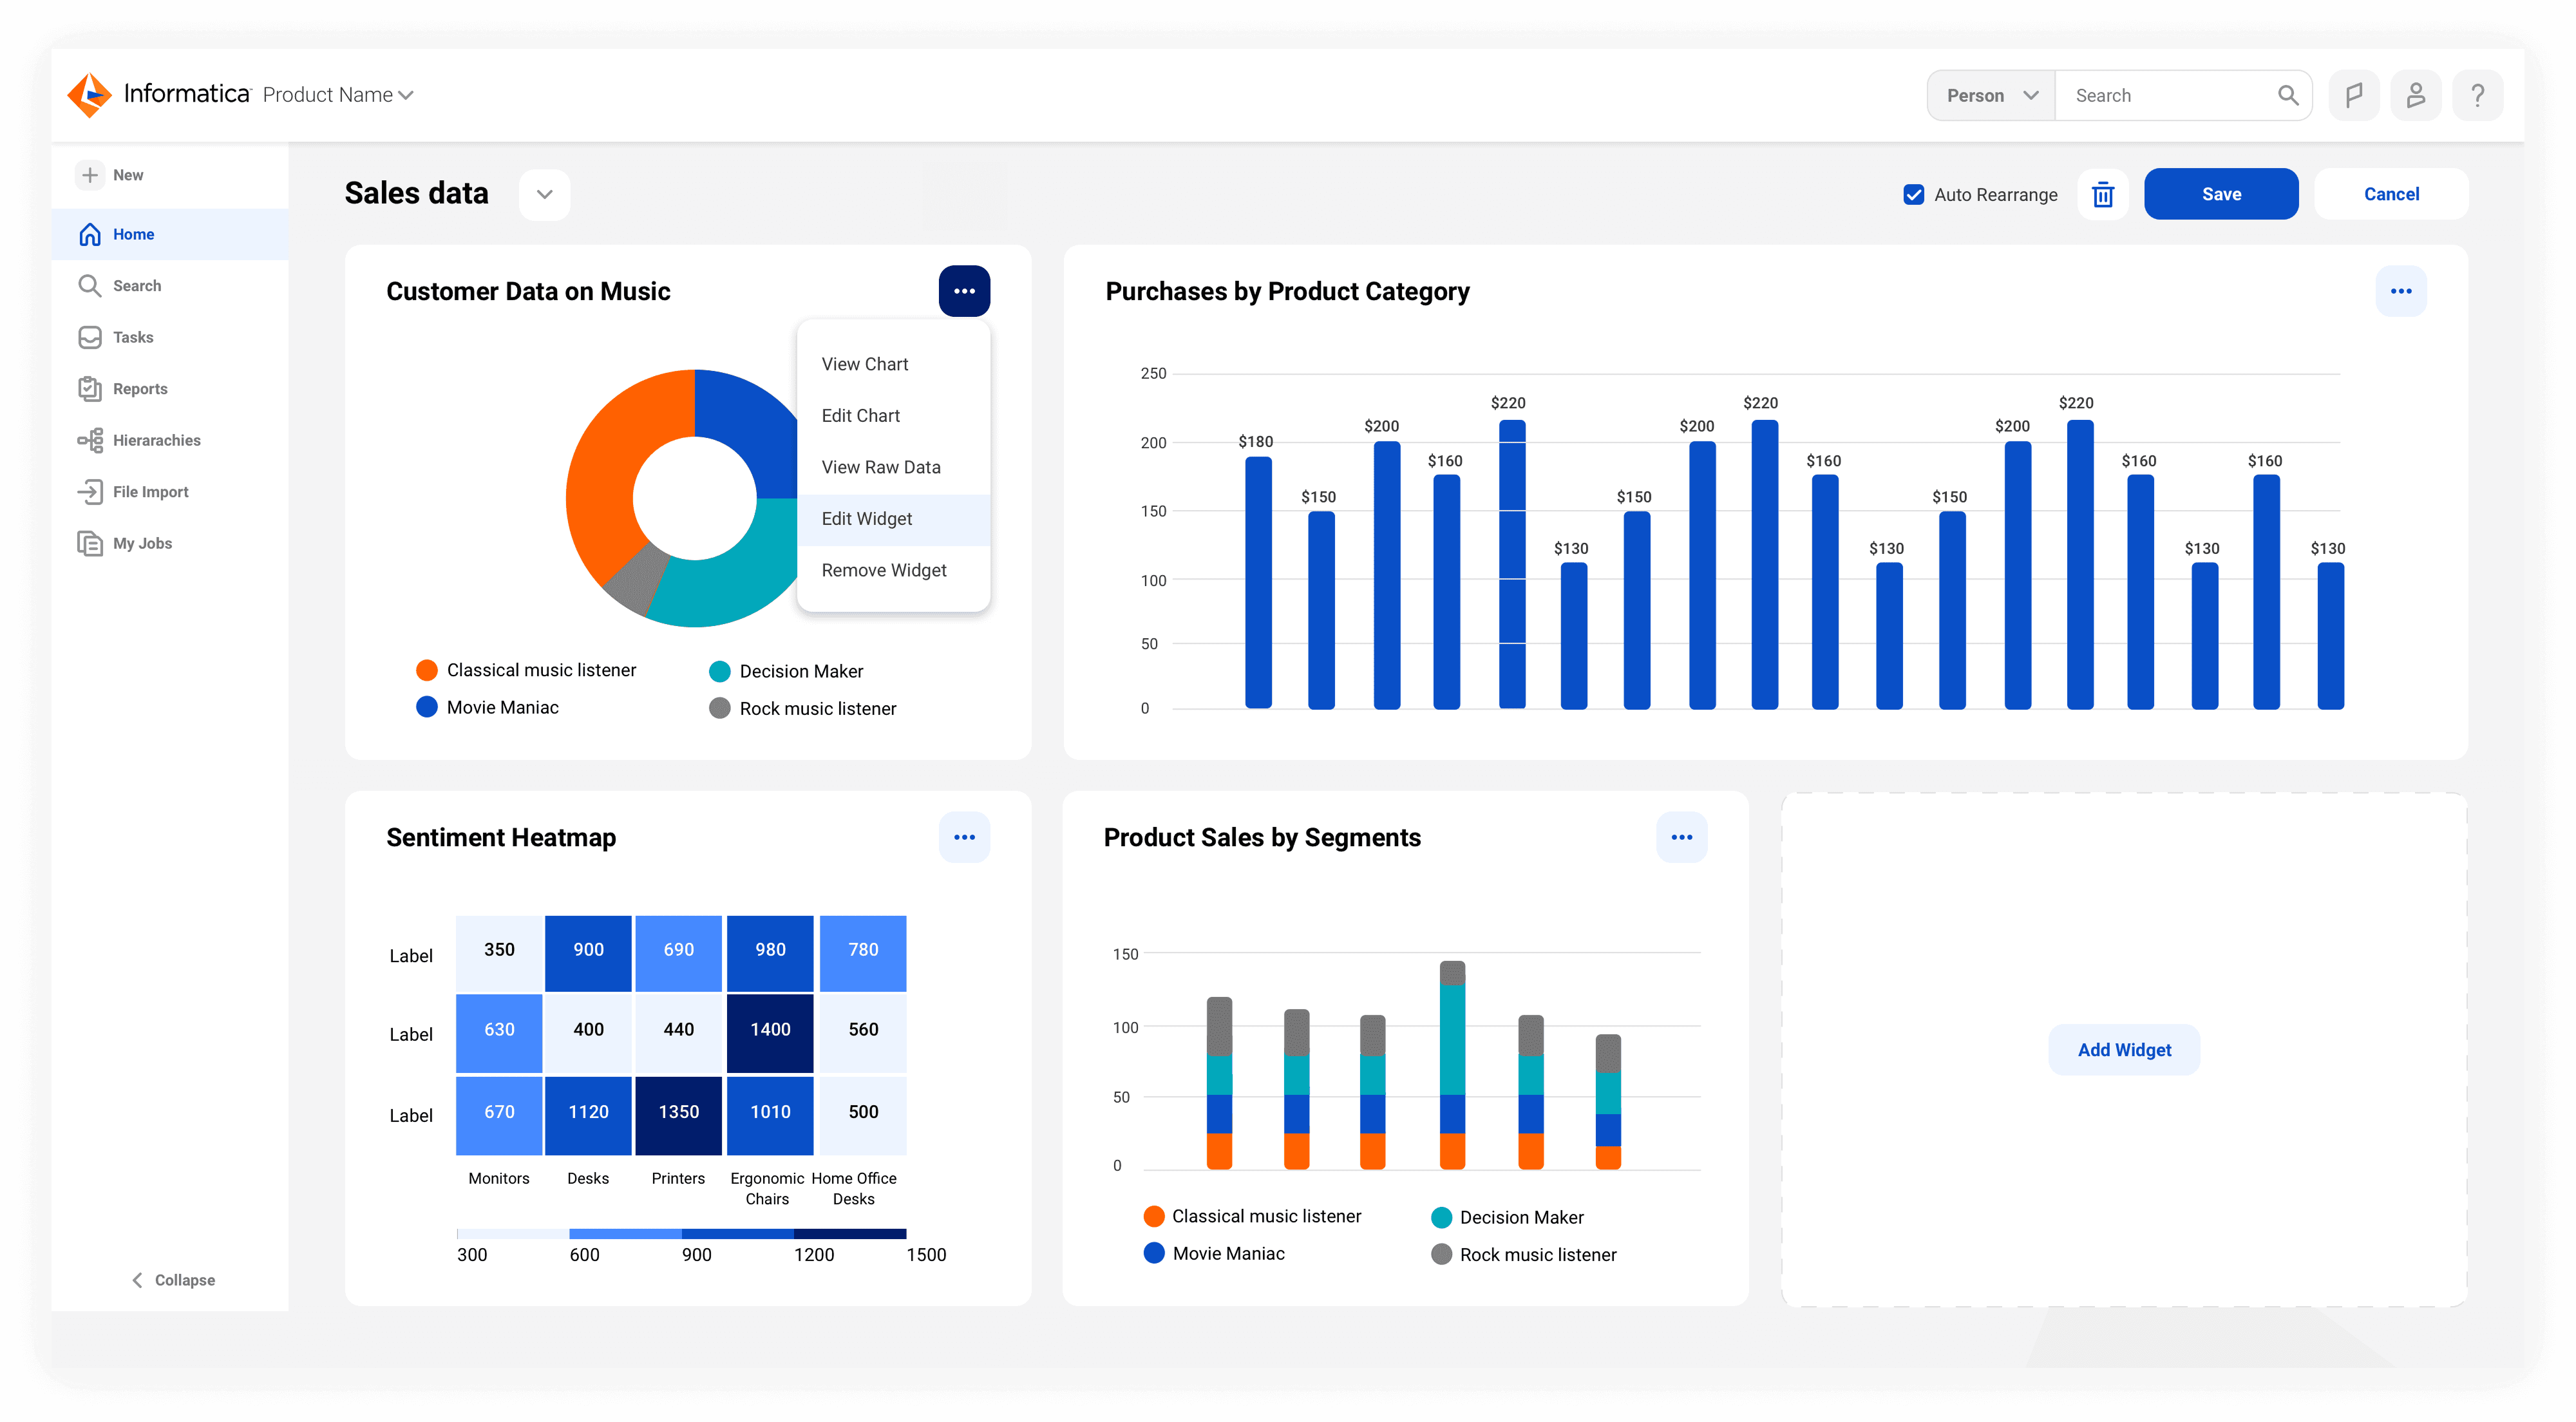Choose View Raw Data option
2576x1422 pixels.
(x=880, y=467)
